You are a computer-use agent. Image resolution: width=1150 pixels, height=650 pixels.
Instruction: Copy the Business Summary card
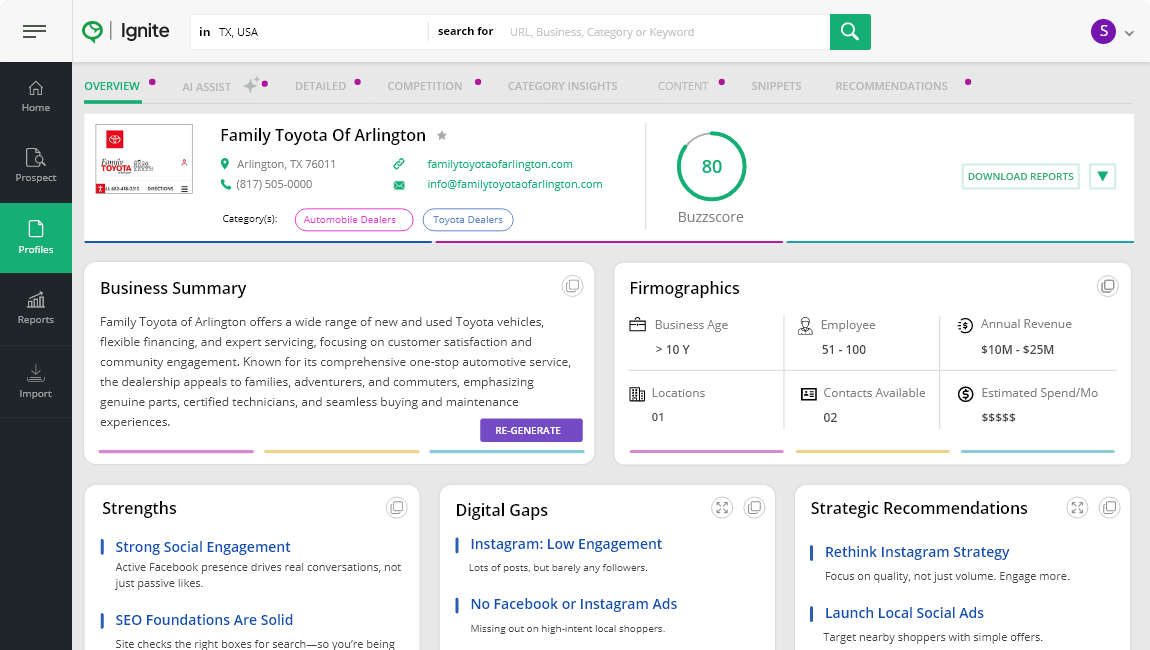(572, 285)
